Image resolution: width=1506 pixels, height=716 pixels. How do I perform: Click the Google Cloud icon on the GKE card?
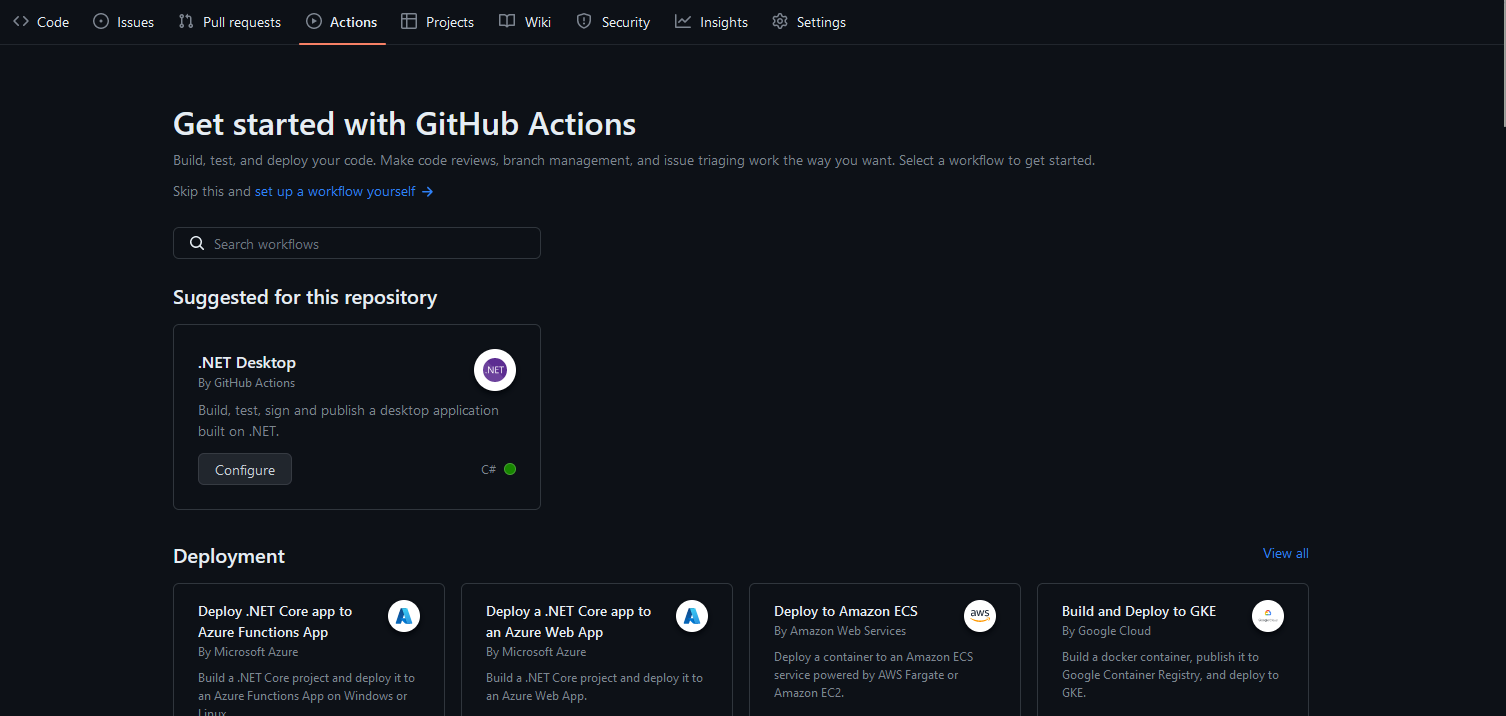pyautogui.click(x=1268, y=616)
